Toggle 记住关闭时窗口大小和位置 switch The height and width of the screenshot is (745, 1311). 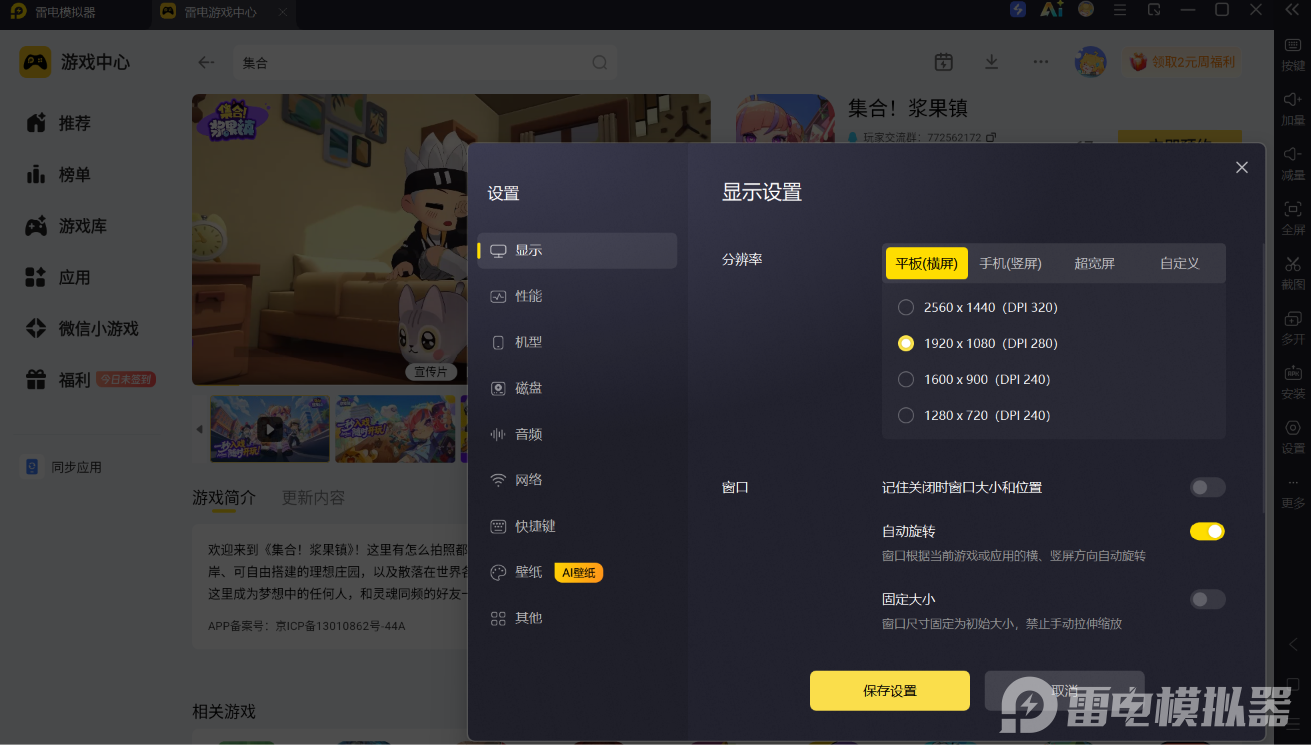click(1207, 488)
